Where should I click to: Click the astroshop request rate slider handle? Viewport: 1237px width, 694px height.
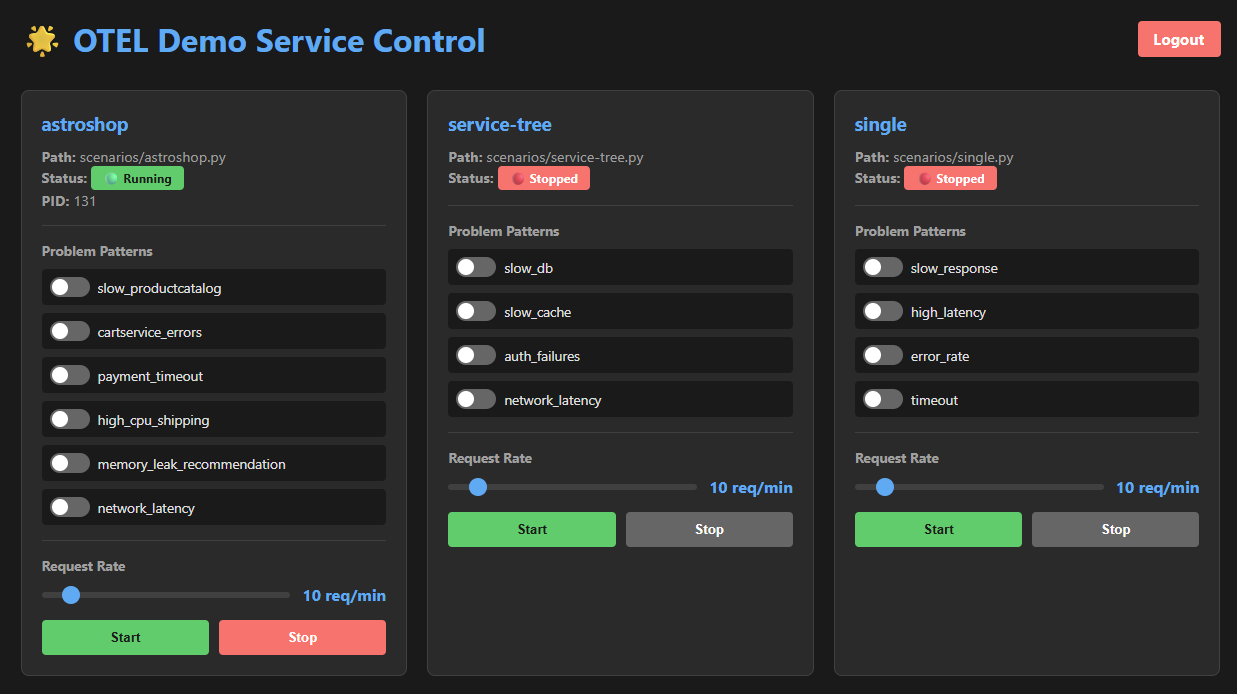pyautogui.click(x=71, y=595)
